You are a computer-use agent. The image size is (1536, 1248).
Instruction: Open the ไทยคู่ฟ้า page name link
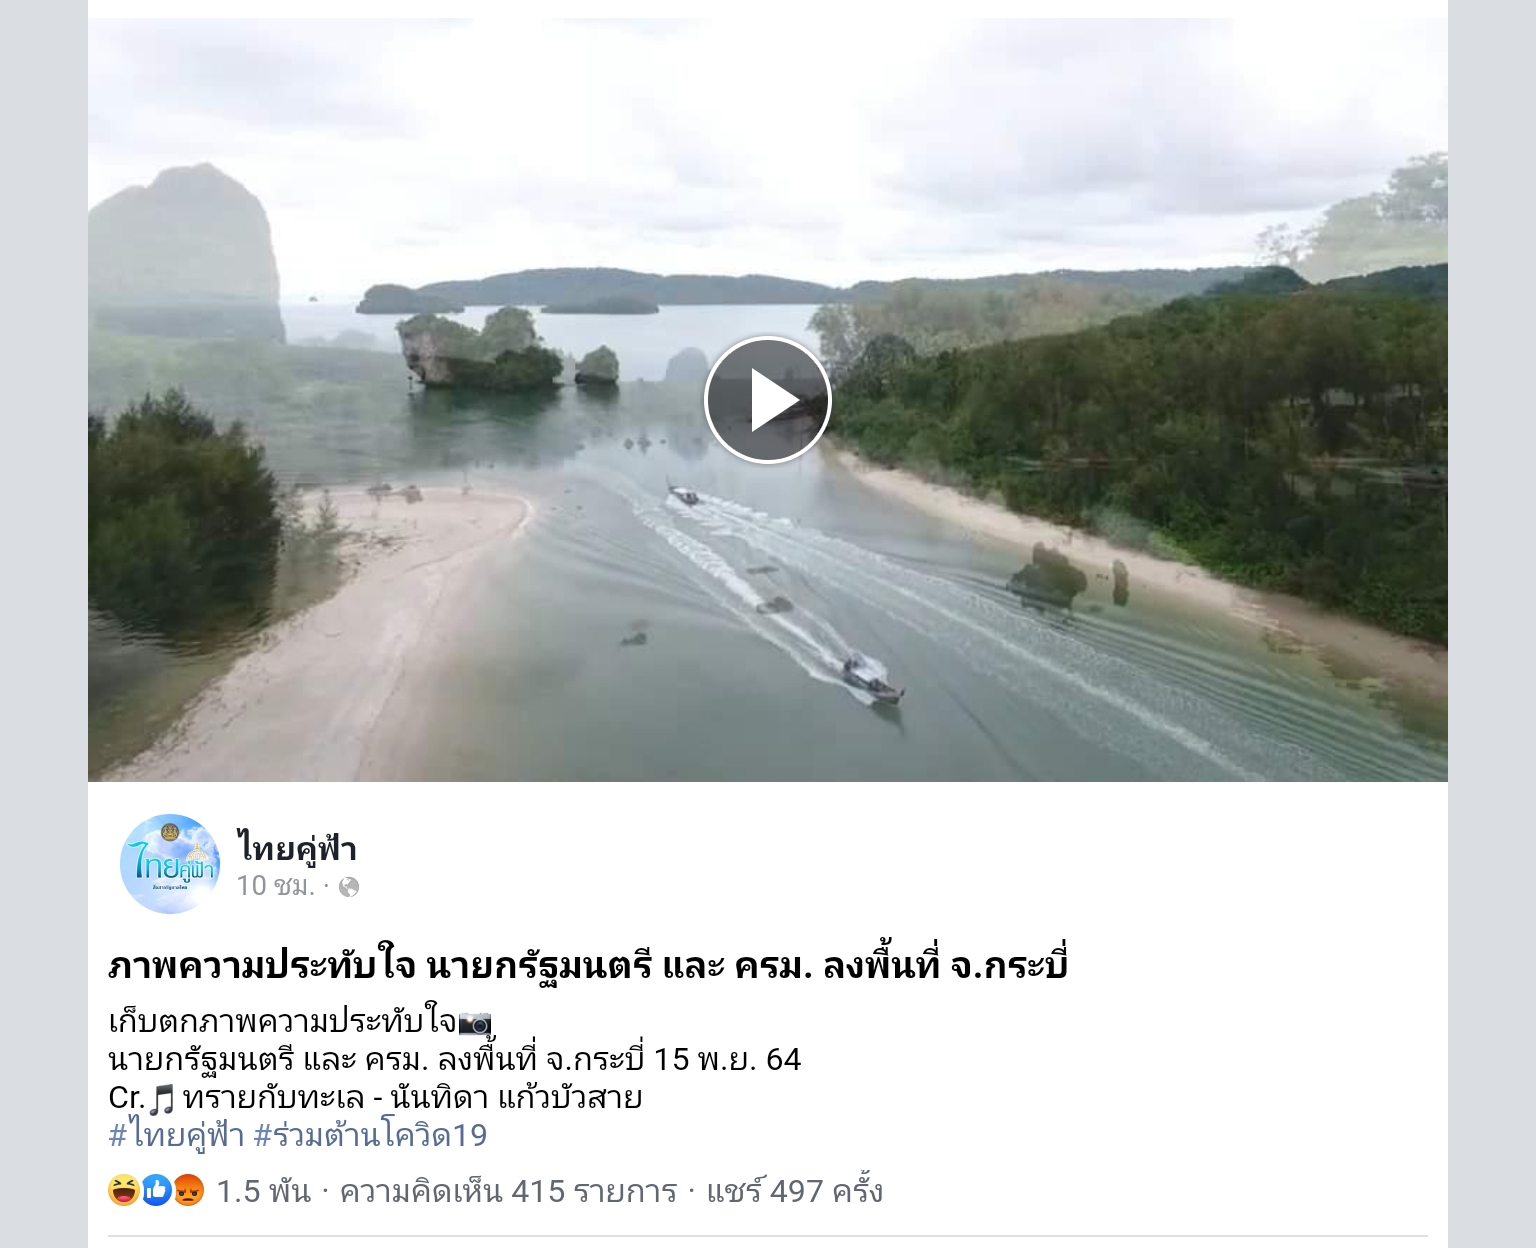coord(297,848)
